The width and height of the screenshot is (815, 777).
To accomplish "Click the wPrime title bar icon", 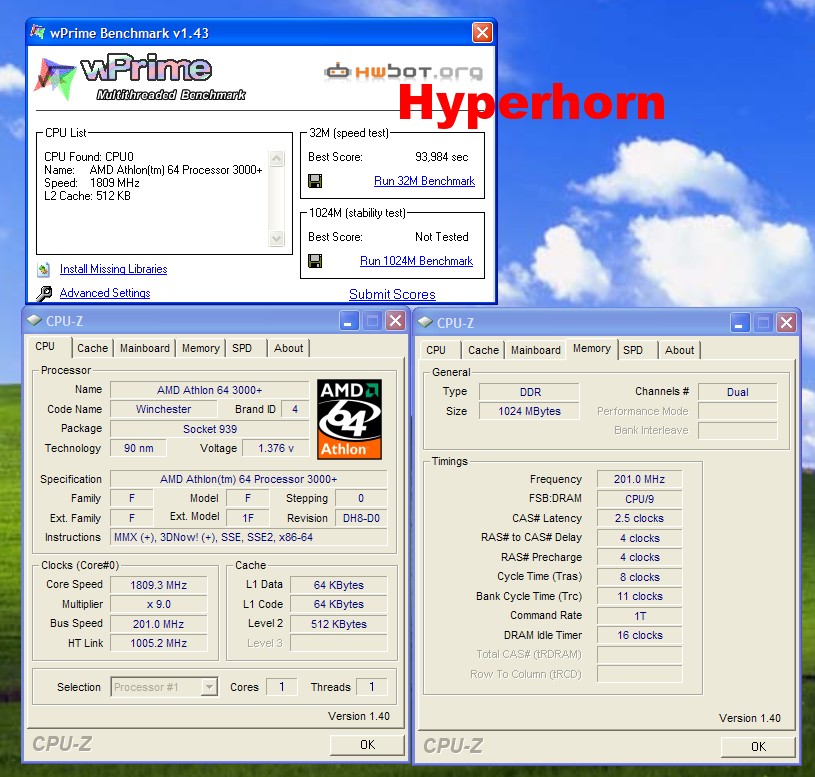I will click(37, 32).
